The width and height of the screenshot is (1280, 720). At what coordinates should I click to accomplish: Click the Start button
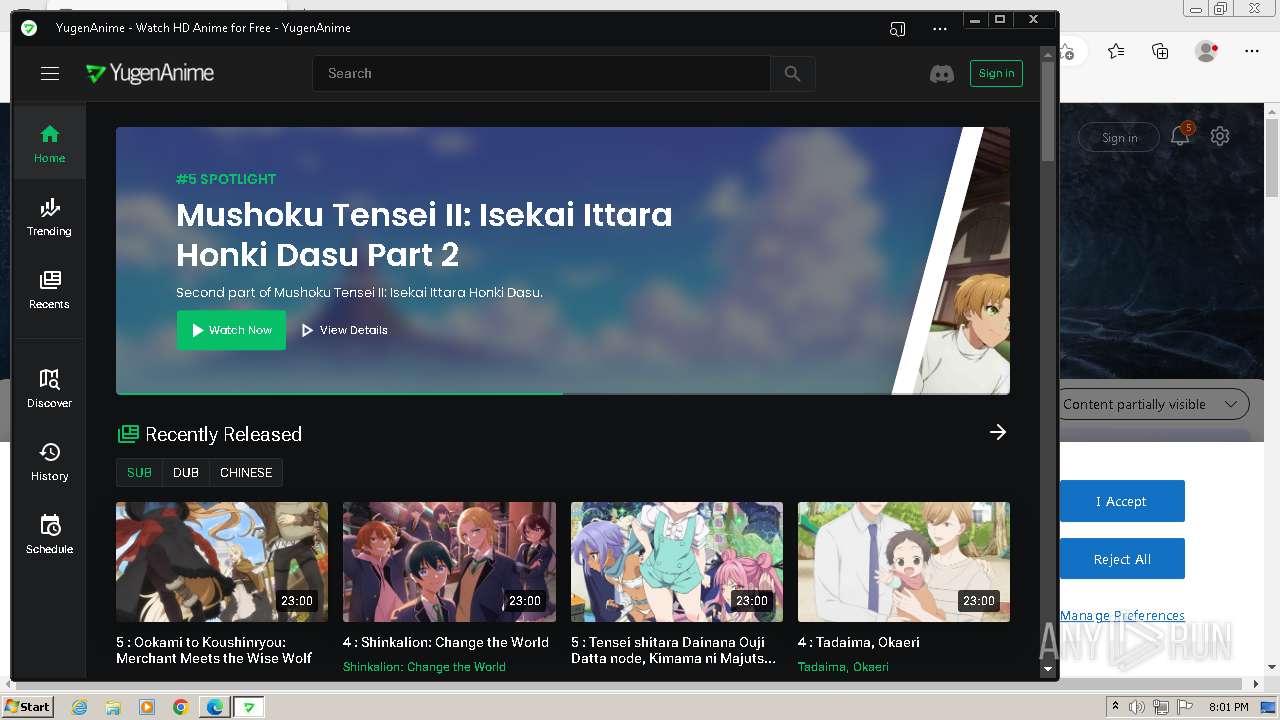pos(28,706)
